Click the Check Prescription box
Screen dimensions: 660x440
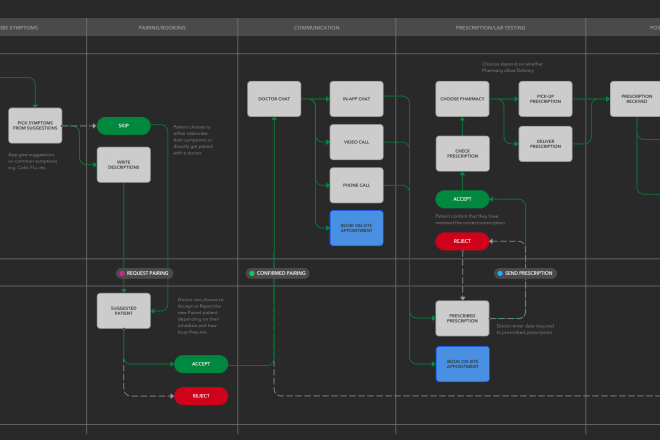point(462,153)
